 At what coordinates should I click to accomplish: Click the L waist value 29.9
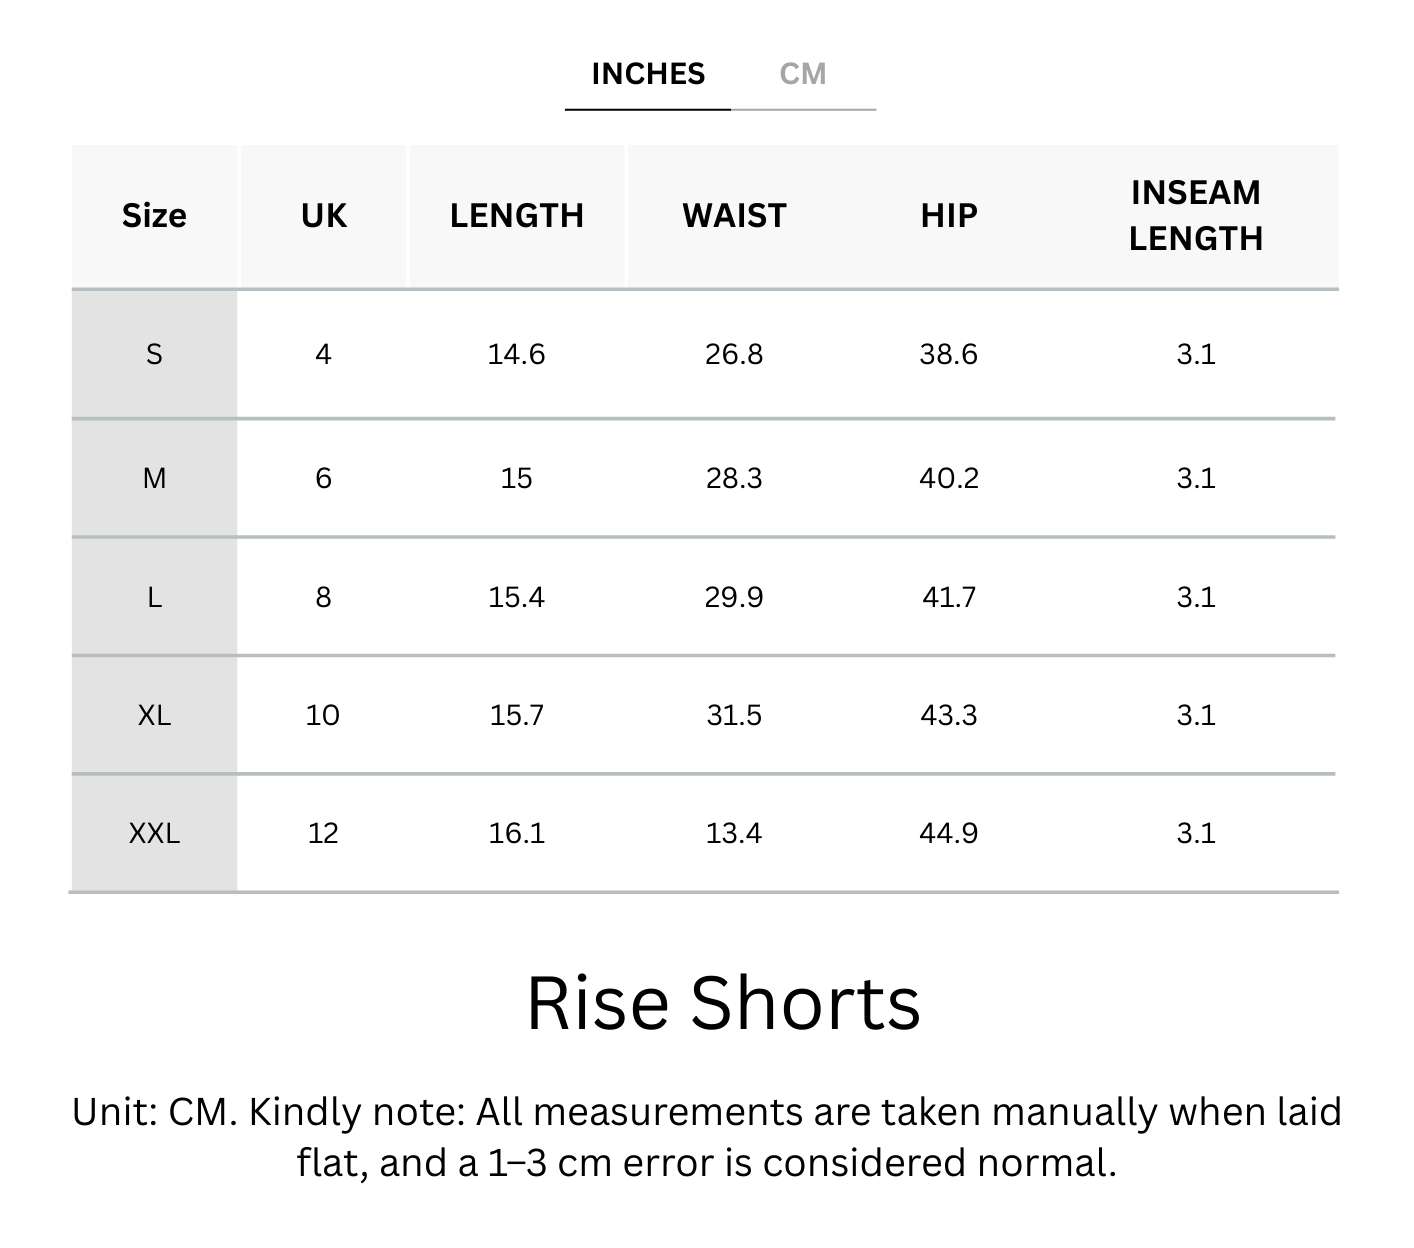point(734,597)
